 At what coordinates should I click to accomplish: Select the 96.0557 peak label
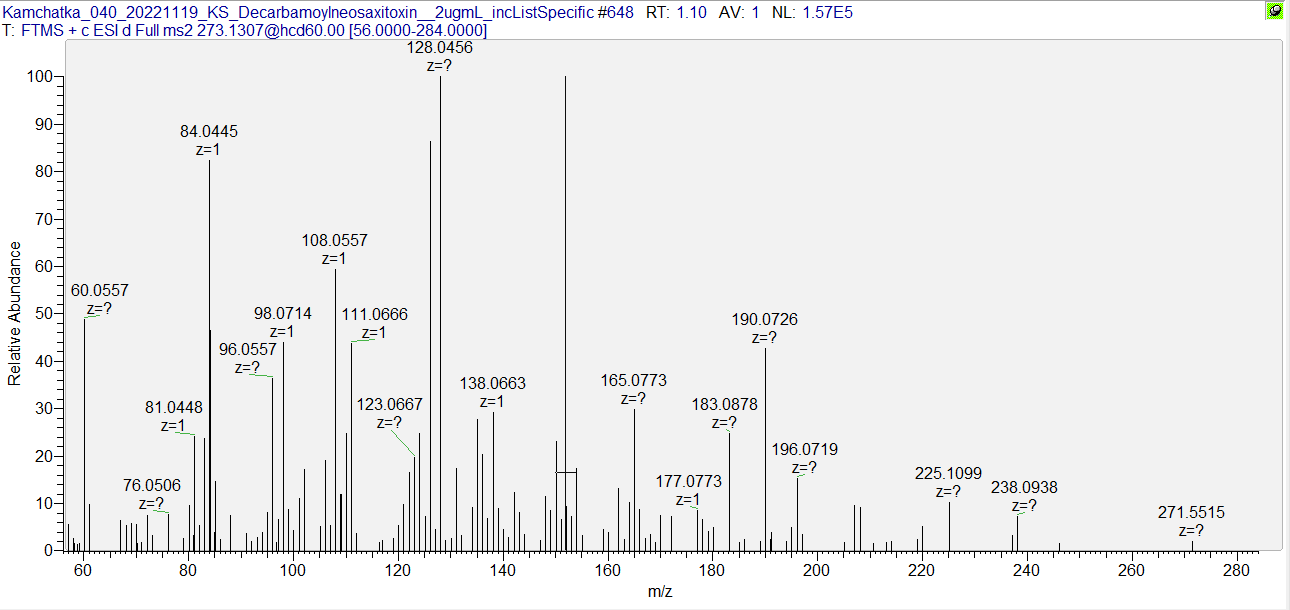(x=248, y=350)
